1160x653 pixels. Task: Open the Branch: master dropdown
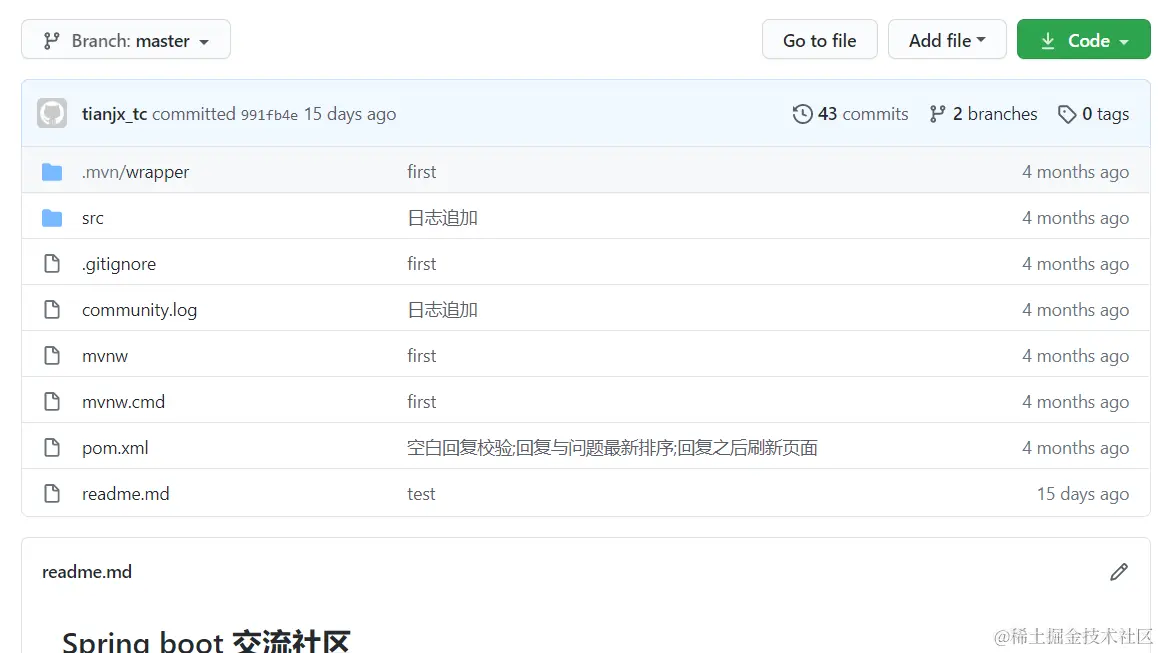126,40
